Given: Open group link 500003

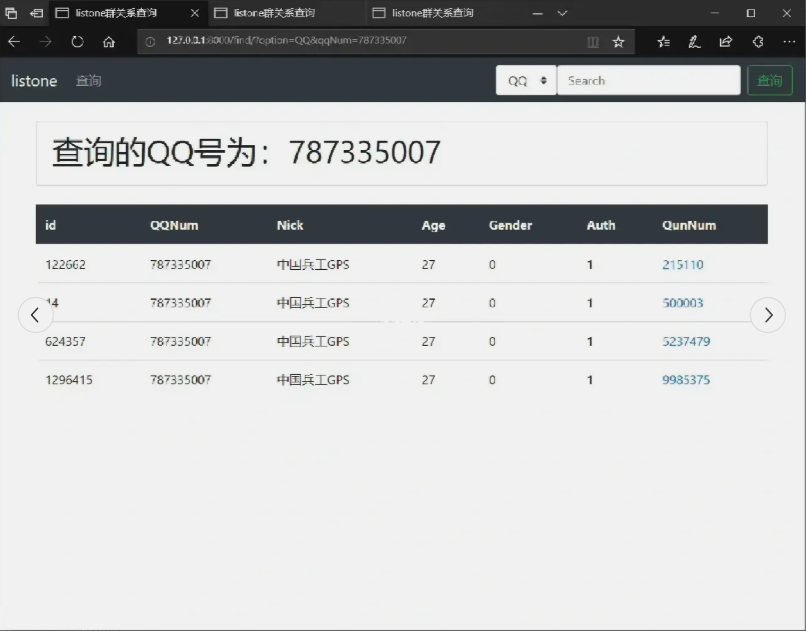Looking at the screenshot, I should [683, 303].
